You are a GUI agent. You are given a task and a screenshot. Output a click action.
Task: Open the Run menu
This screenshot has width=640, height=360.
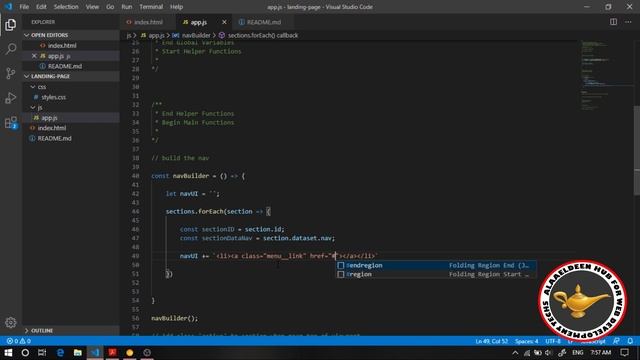[x=127, y=7]
